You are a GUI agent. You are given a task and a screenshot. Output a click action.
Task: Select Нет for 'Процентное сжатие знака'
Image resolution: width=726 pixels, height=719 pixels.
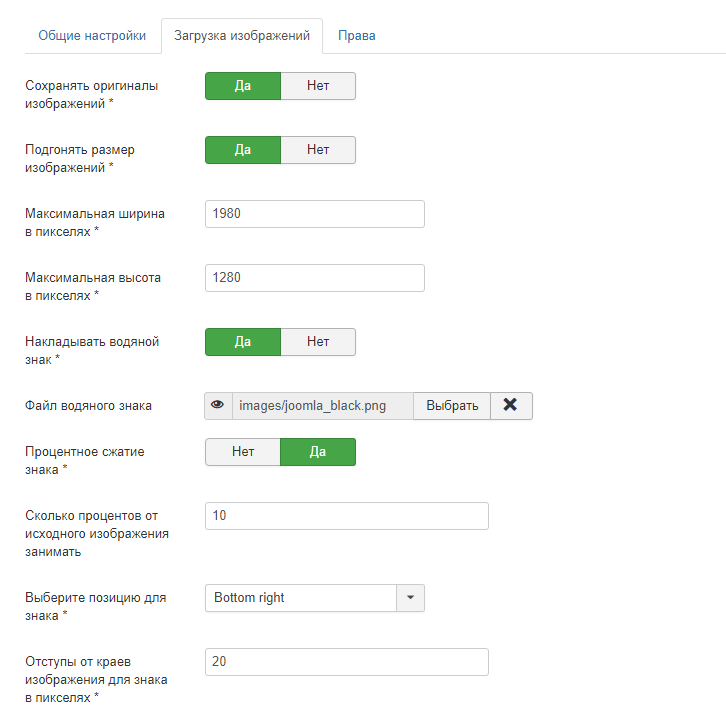tap(243, 451)
